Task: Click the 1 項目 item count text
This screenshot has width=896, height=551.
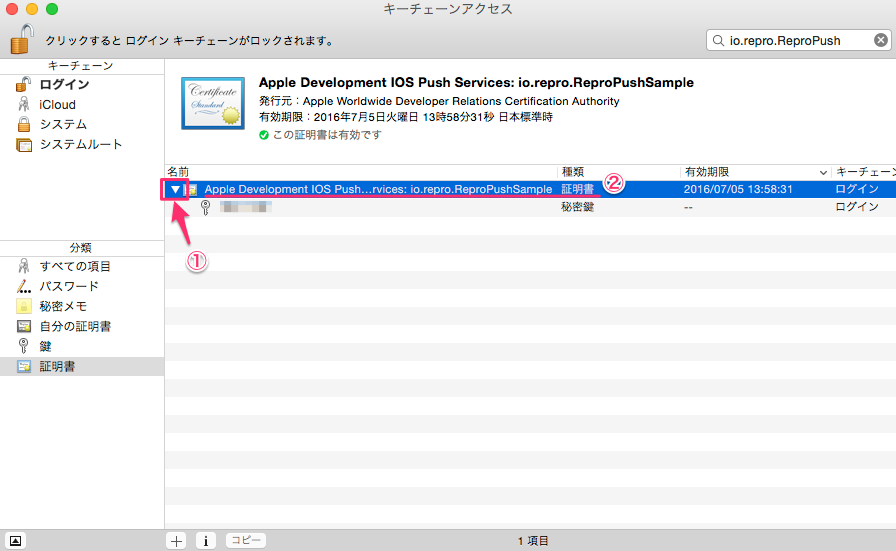Action: click(533, 541)
